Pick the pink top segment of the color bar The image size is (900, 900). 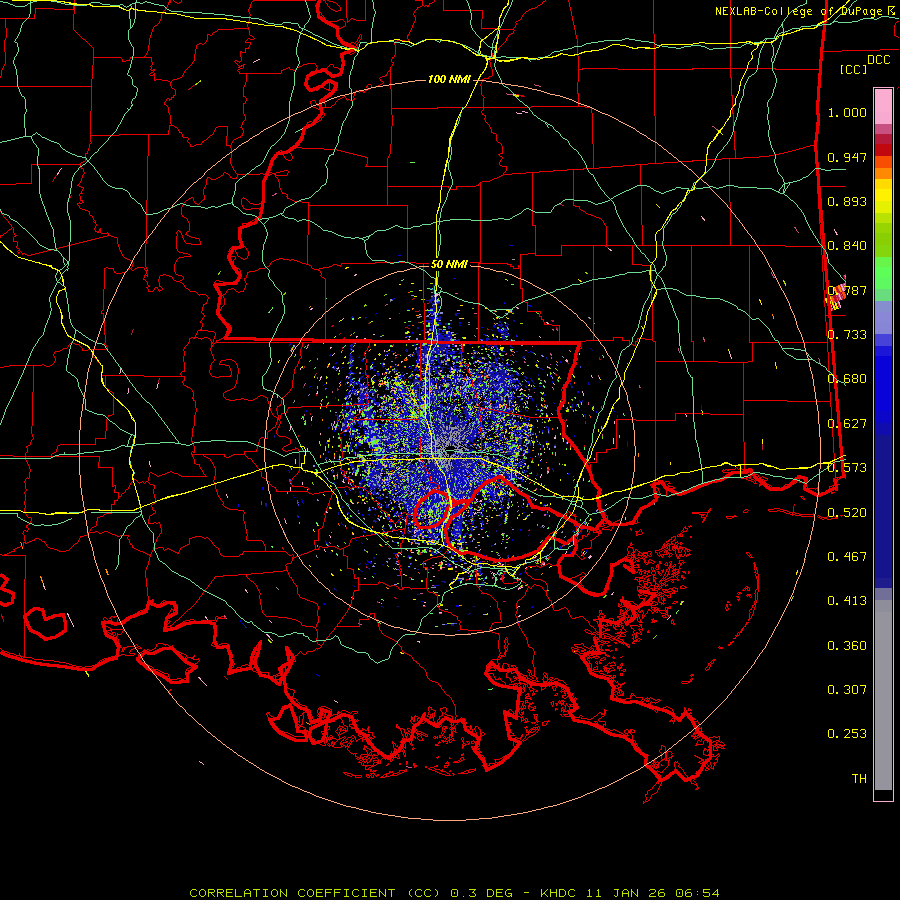(x=883, y=106)
